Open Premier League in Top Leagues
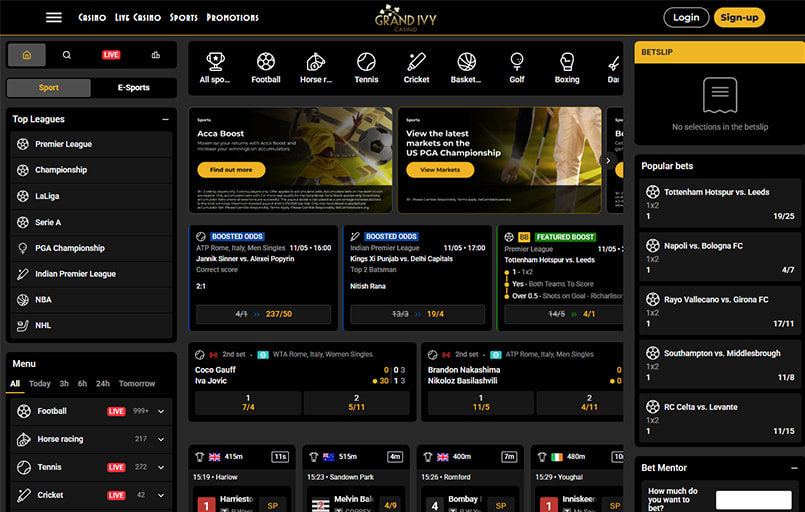805x512 pixels. click(91, 144)
